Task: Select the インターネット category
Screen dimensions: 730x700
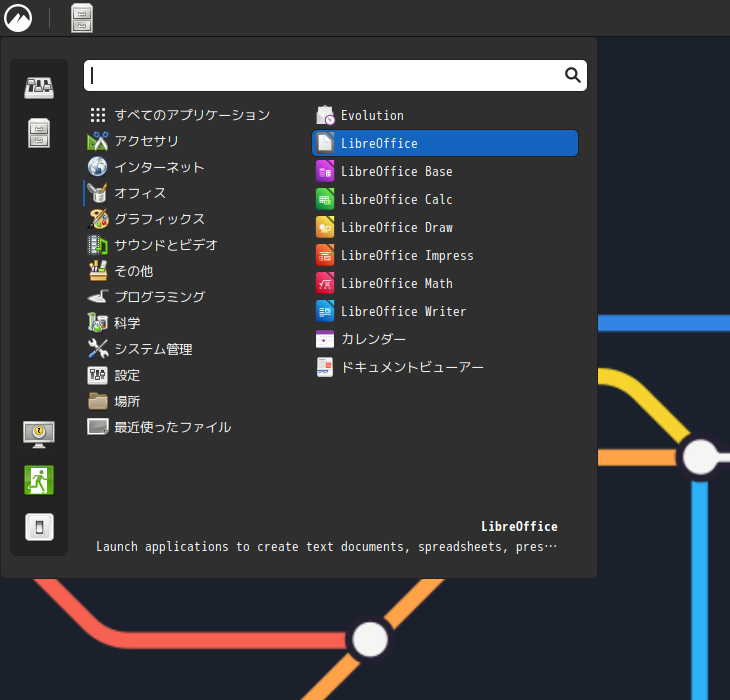Action: (146, 167)
